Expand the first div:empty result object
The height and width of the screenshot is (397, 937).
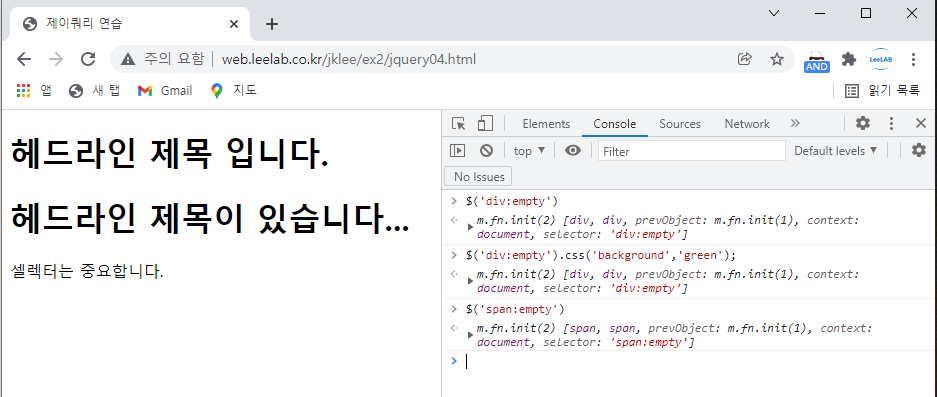471,227
